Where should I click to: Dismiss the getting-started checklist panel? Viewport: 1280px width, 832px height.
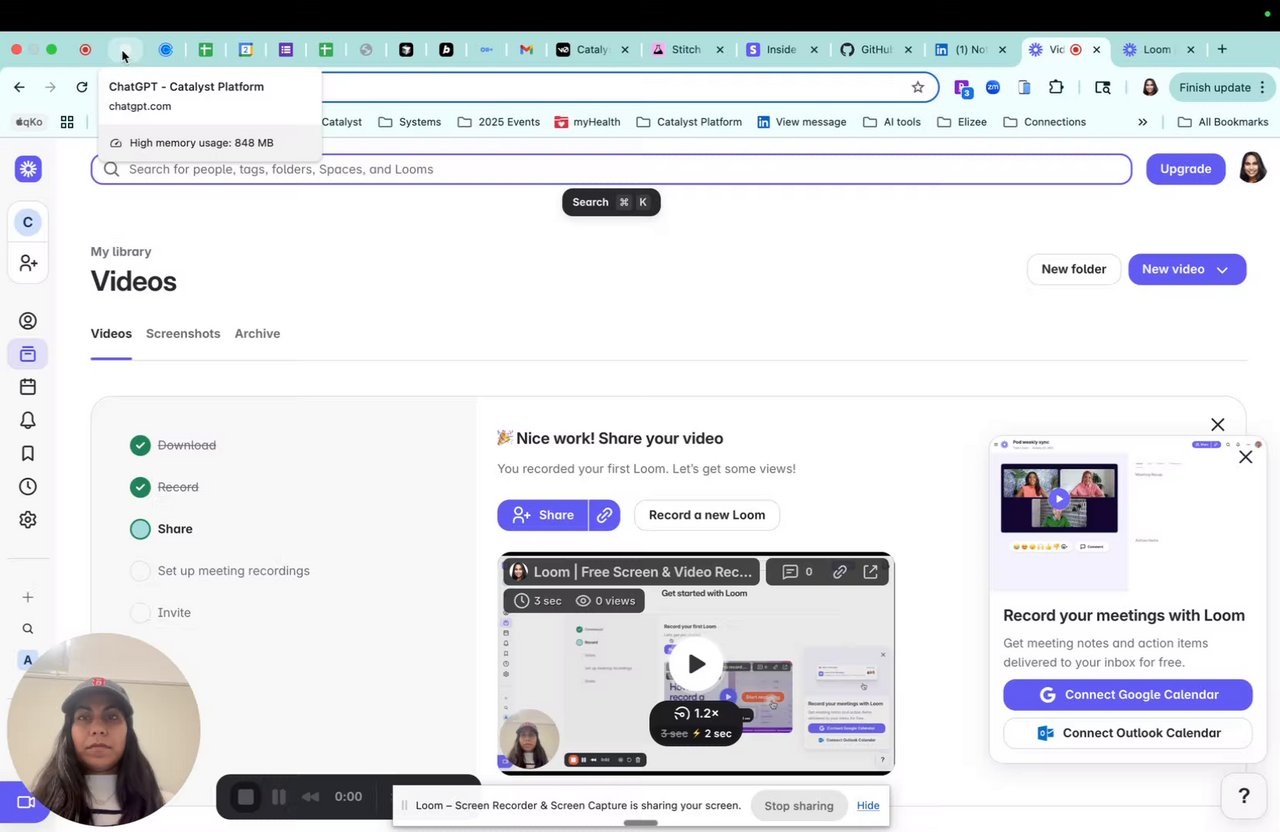[1217, 425]
